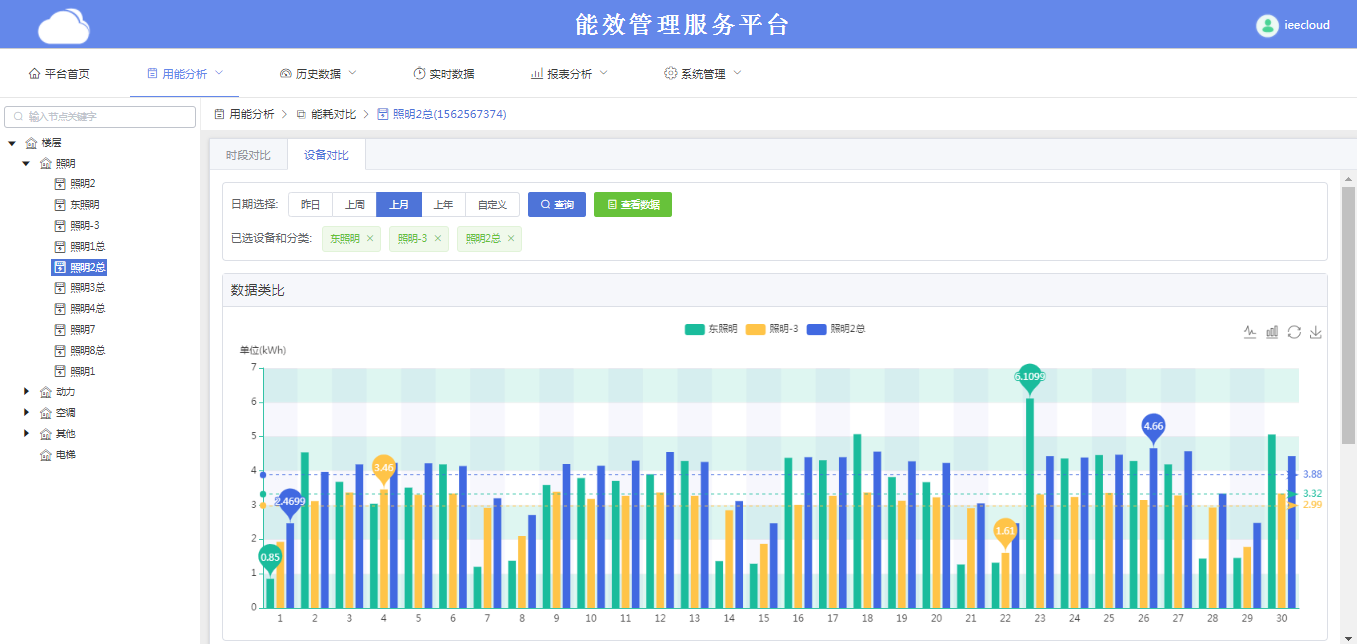Image resolution: width=1357 pixels, height=644 pixels.
Task: Download chart as image icon
Action: (x=1316, y=332)
